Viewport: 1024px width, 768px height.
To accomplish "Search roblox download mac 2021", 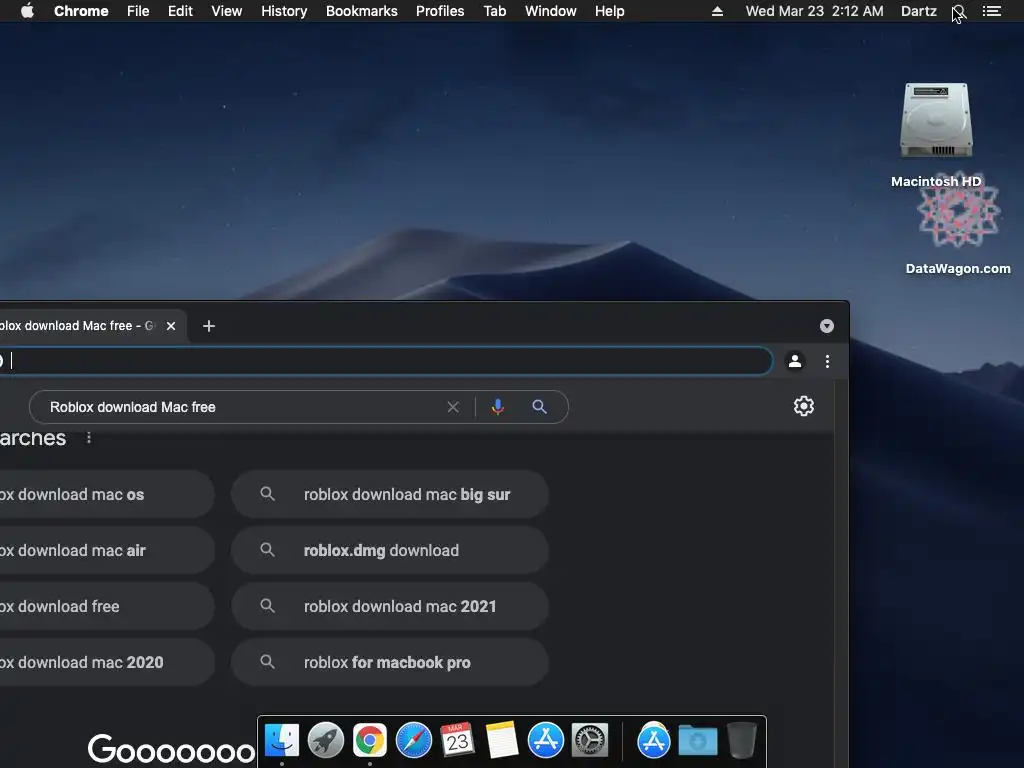I will pyautogui.click(x=390, y=607).
